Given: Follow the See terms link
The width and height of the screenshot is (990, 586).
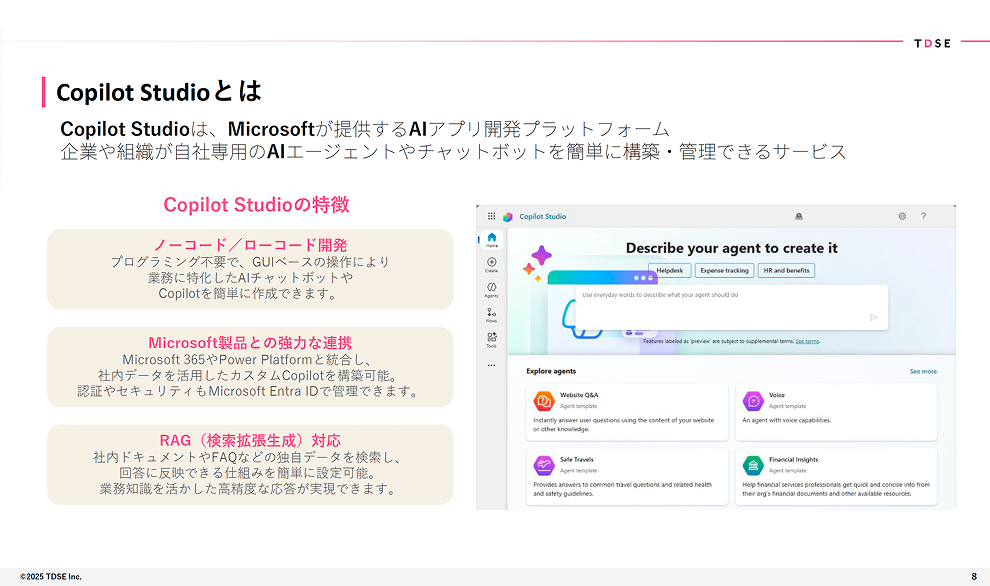Looking at the screenshot, I should click(x=807, y=341).
